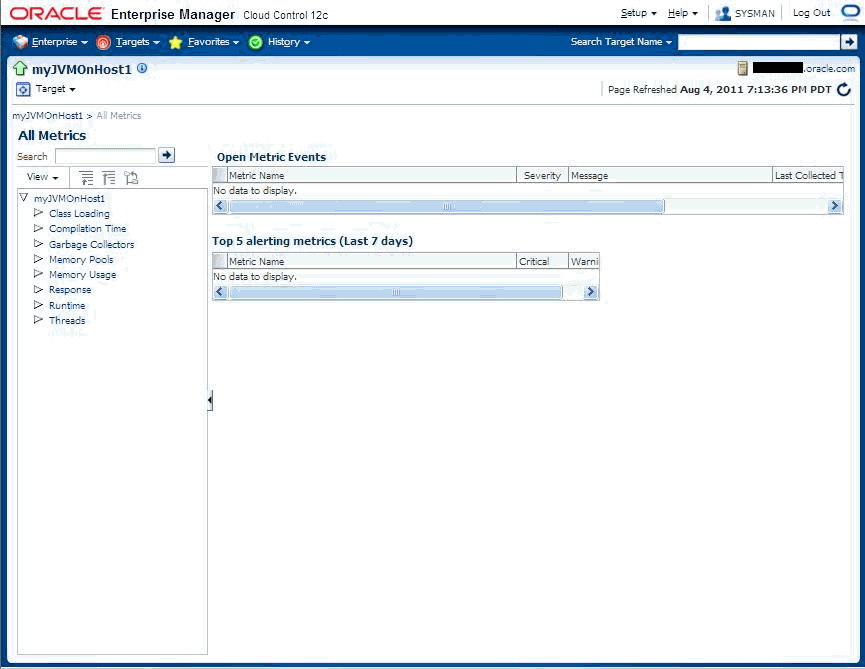Click Metric Name header in Open Metric Events
Viewport: 865px width, 669px height.
click(x=372, y=175)
